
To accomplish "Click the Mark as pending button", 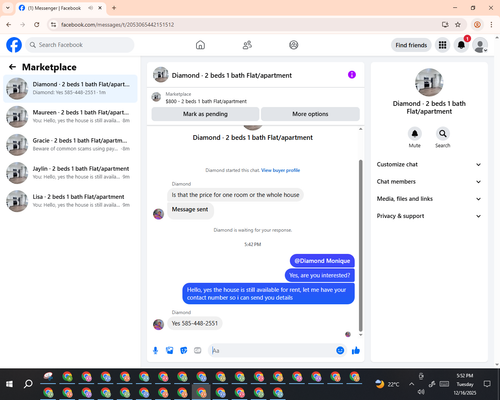I will [205, 114].
